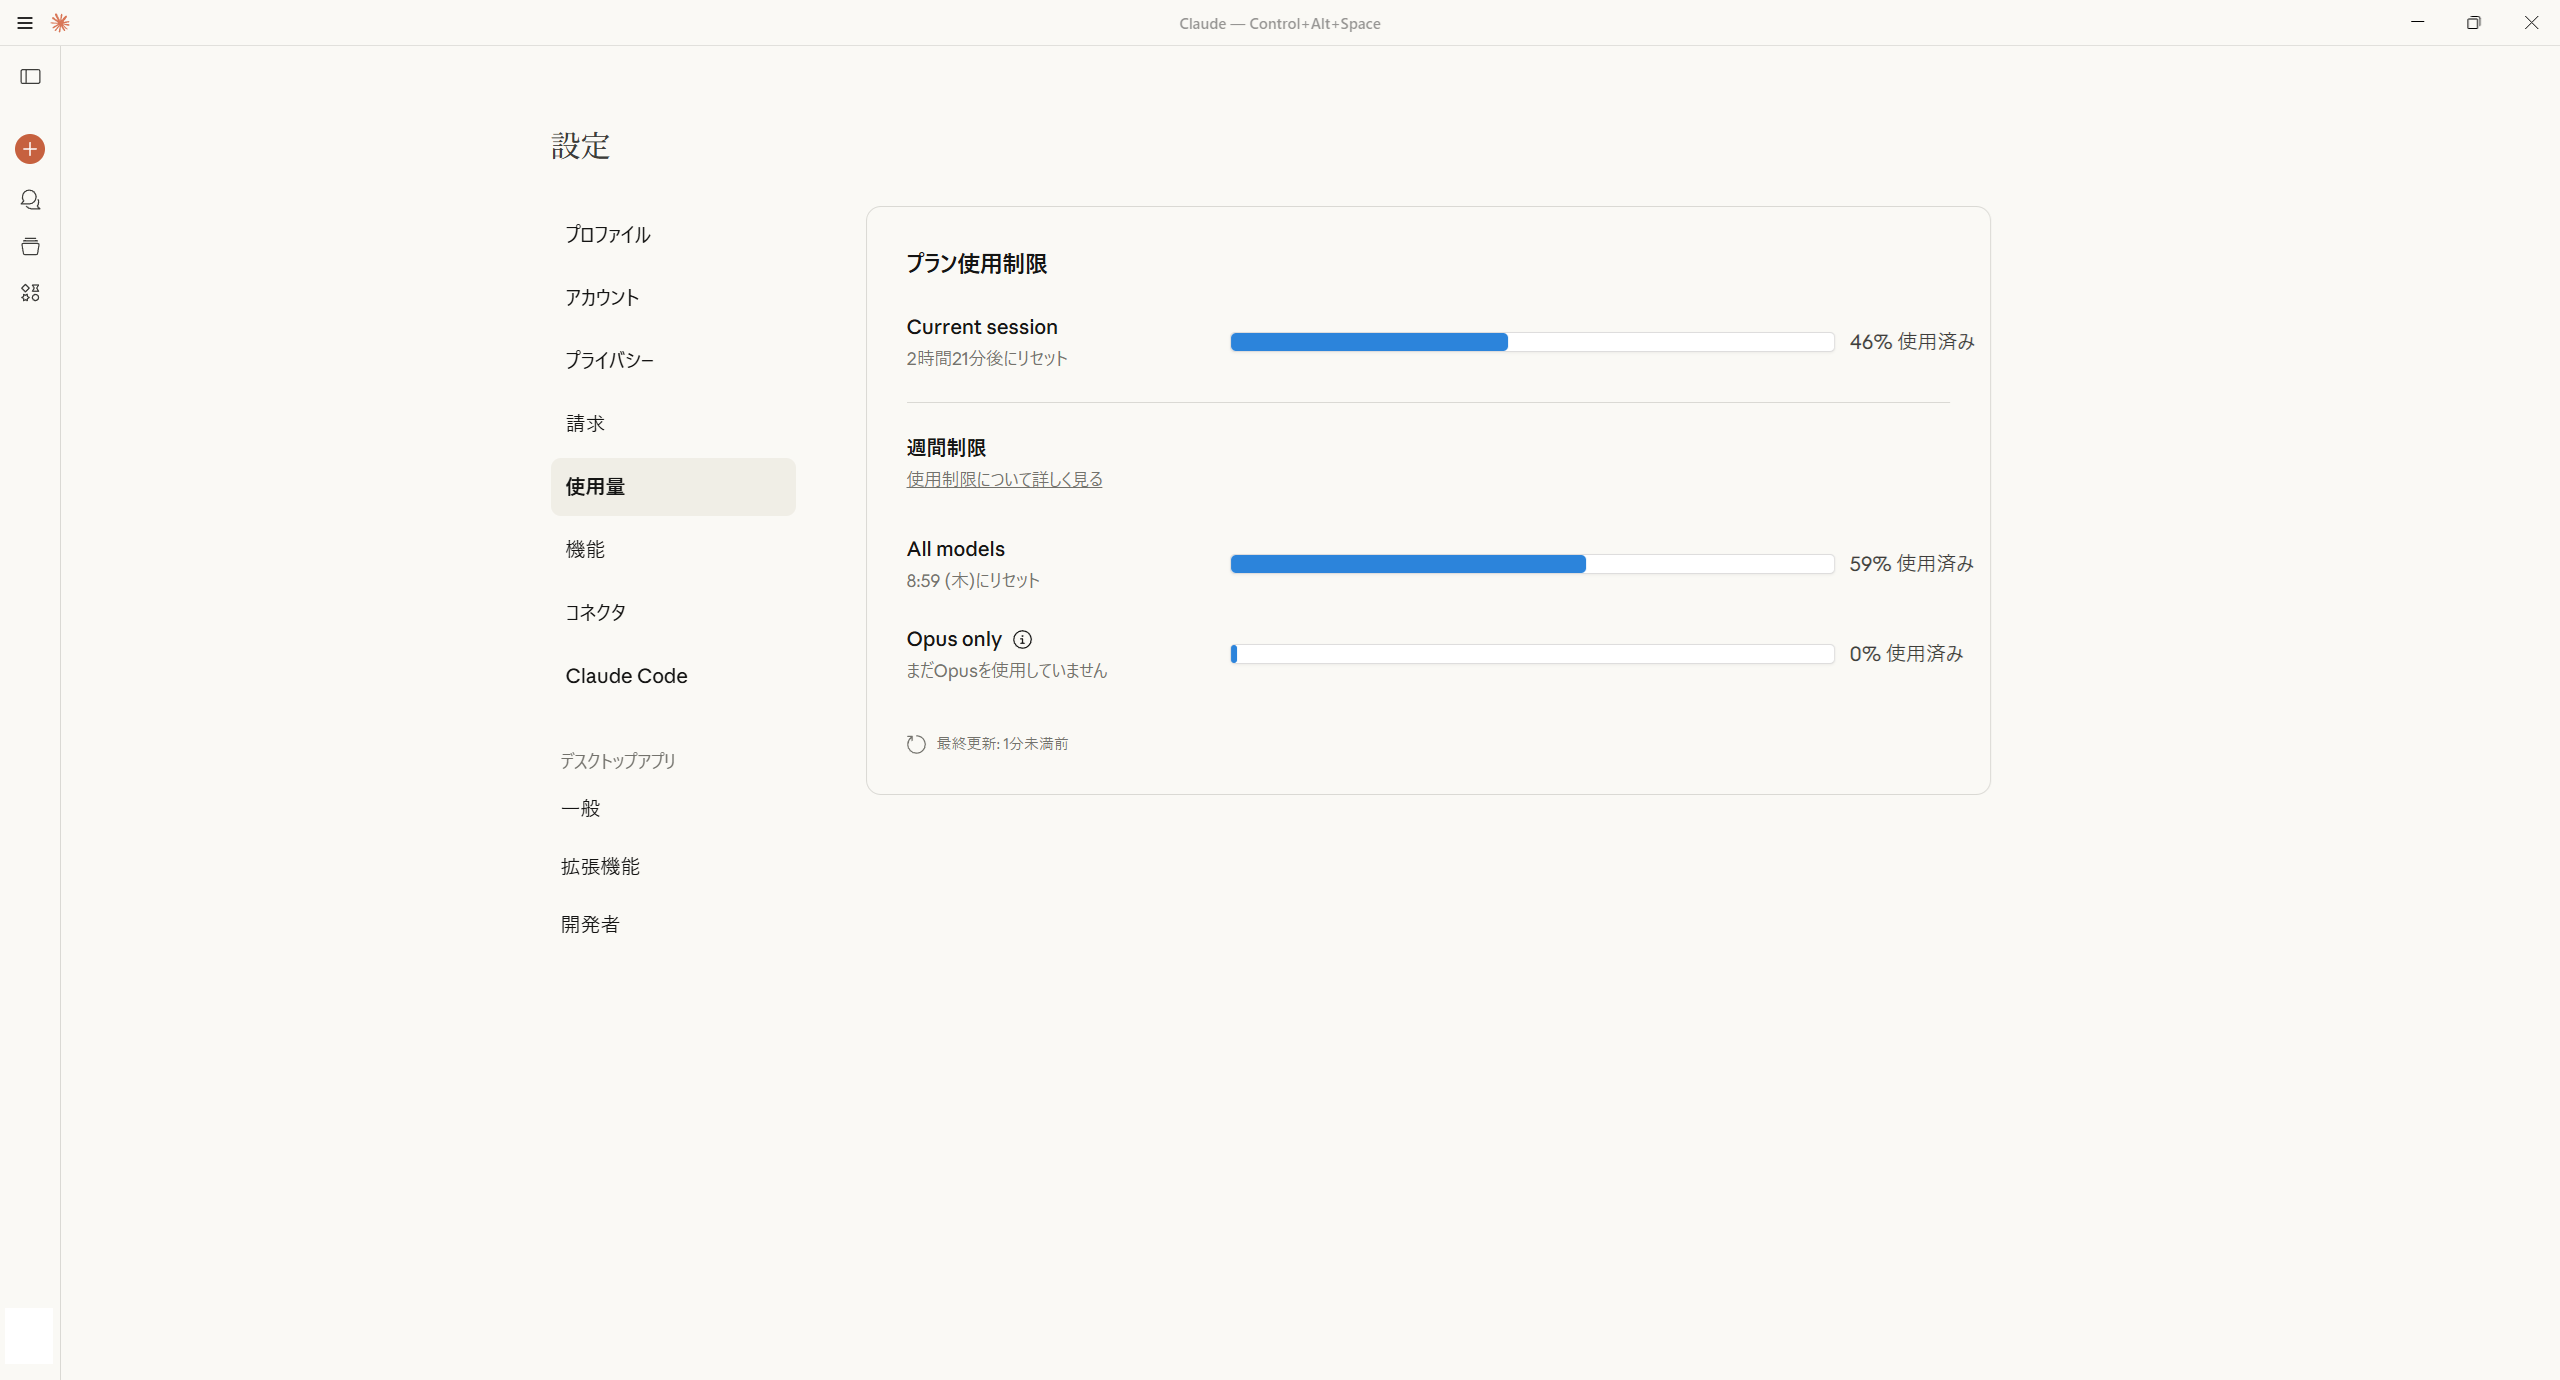
Task: Switch to the 機能 settings tab
Action: [586, 549]
